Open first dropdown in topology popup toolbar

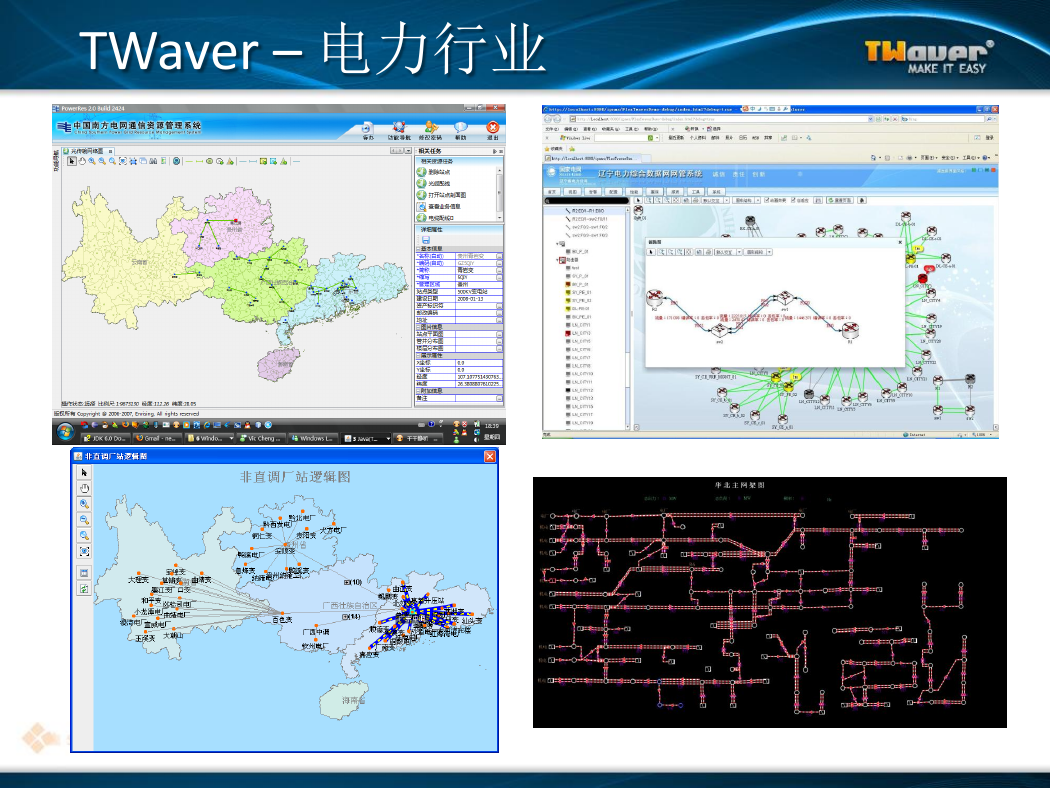click(x=728, y=252)
